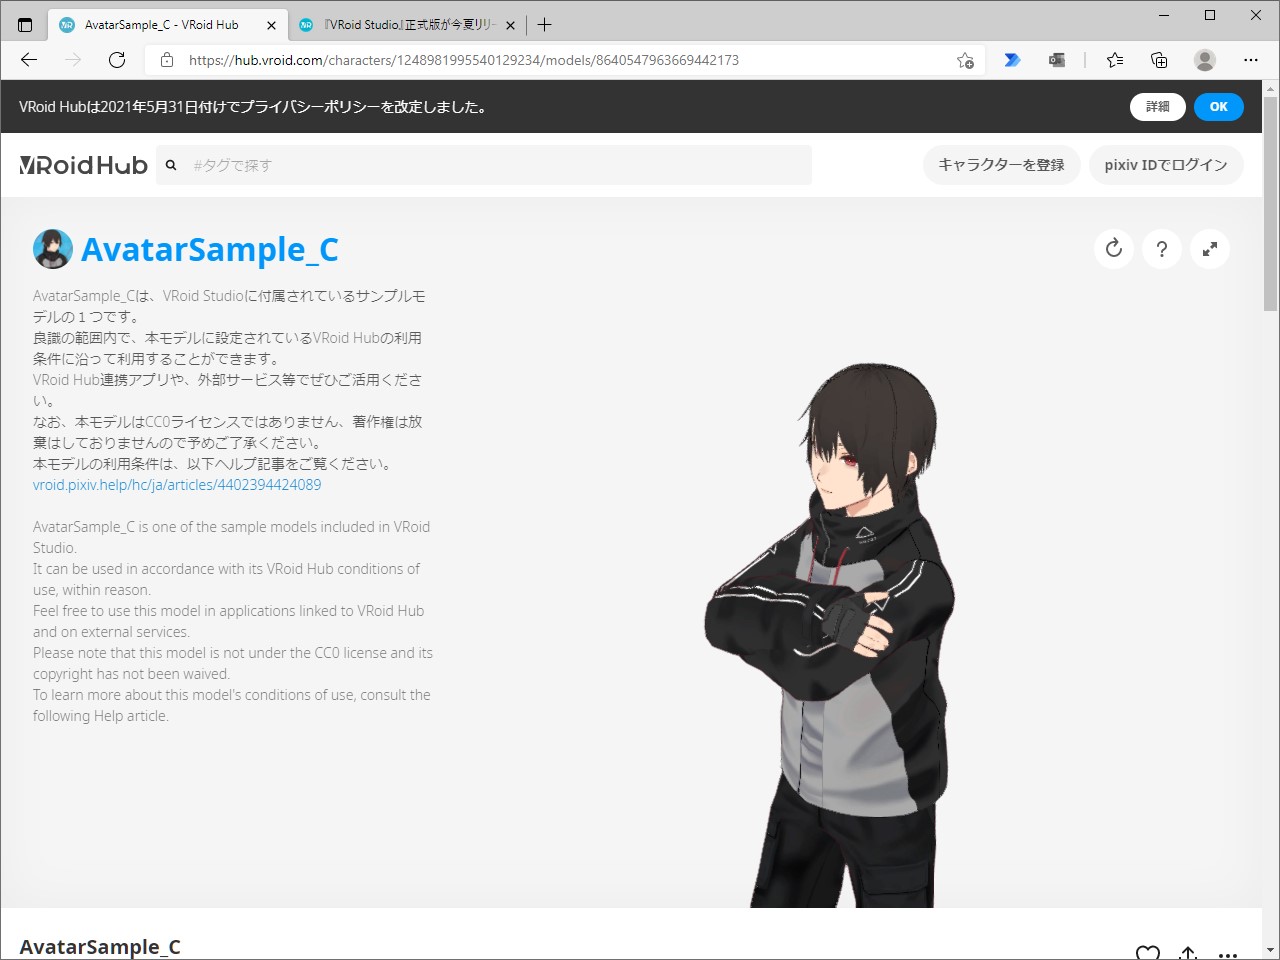This screenshot has width=1280, height=960.
Task: Expand the 3D viewer with the fullscreen icon
Action: click(x=1210, y=249)
